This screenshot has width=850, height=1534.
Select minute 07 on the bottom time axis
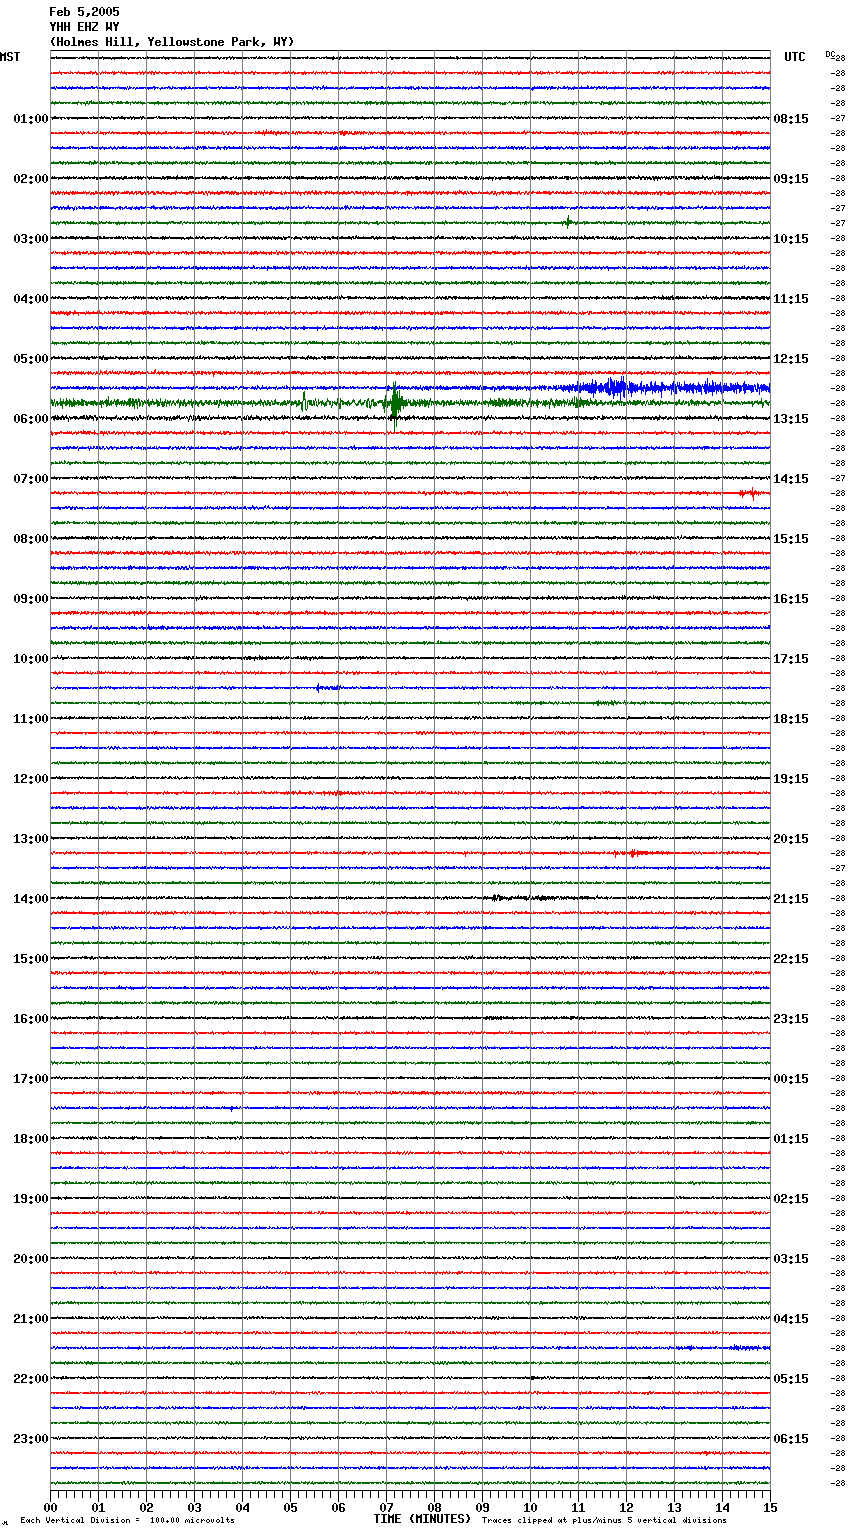tap(387, 1507)
